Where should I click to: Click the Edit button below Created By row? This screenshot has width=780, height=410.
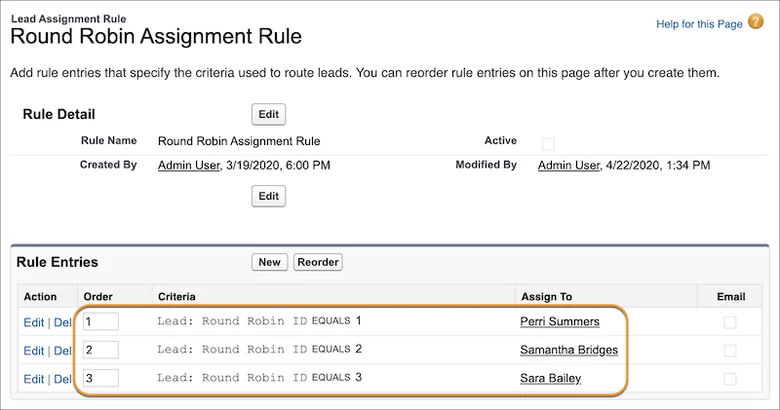tap(269, 196)
